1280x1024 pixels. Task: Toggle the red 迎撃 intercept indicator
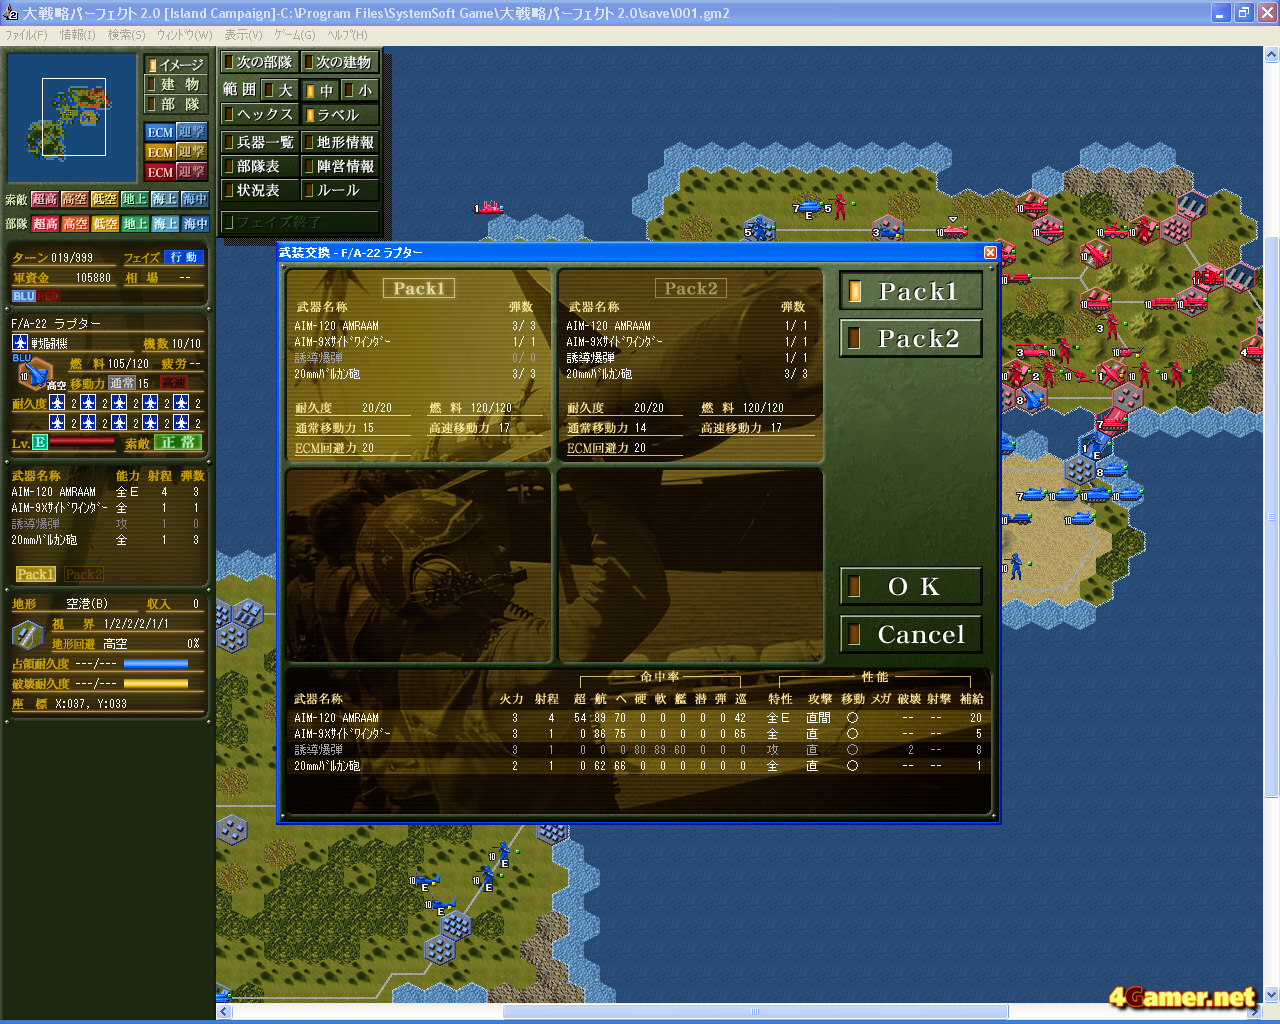[191, 172]
